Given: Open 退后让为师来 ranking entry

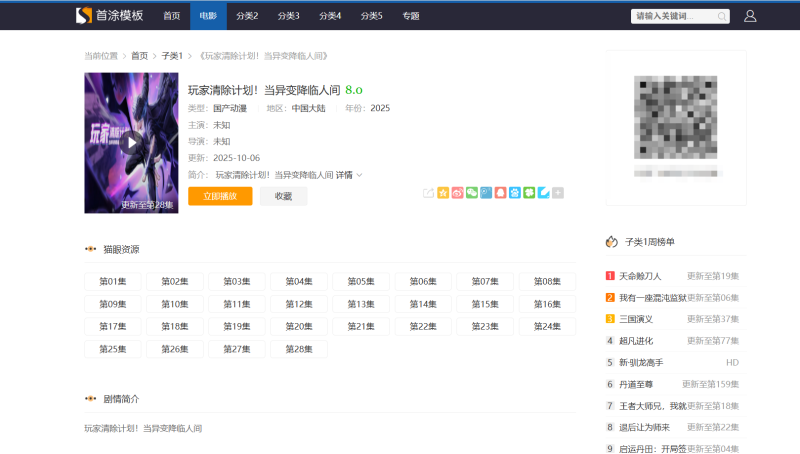Looking at the screenshot, I should point(644,427).
